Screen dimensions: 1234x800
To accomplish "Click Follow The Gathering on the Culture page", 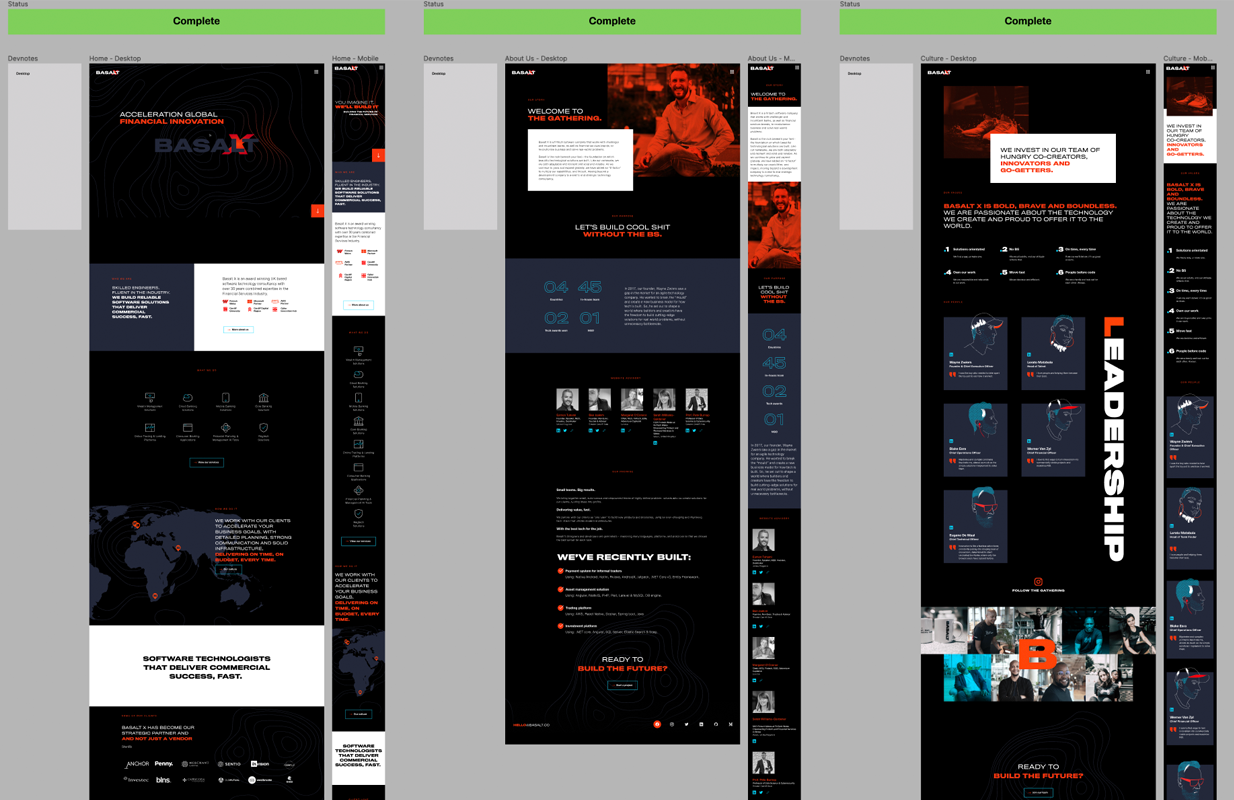I will click(1038, 590).
